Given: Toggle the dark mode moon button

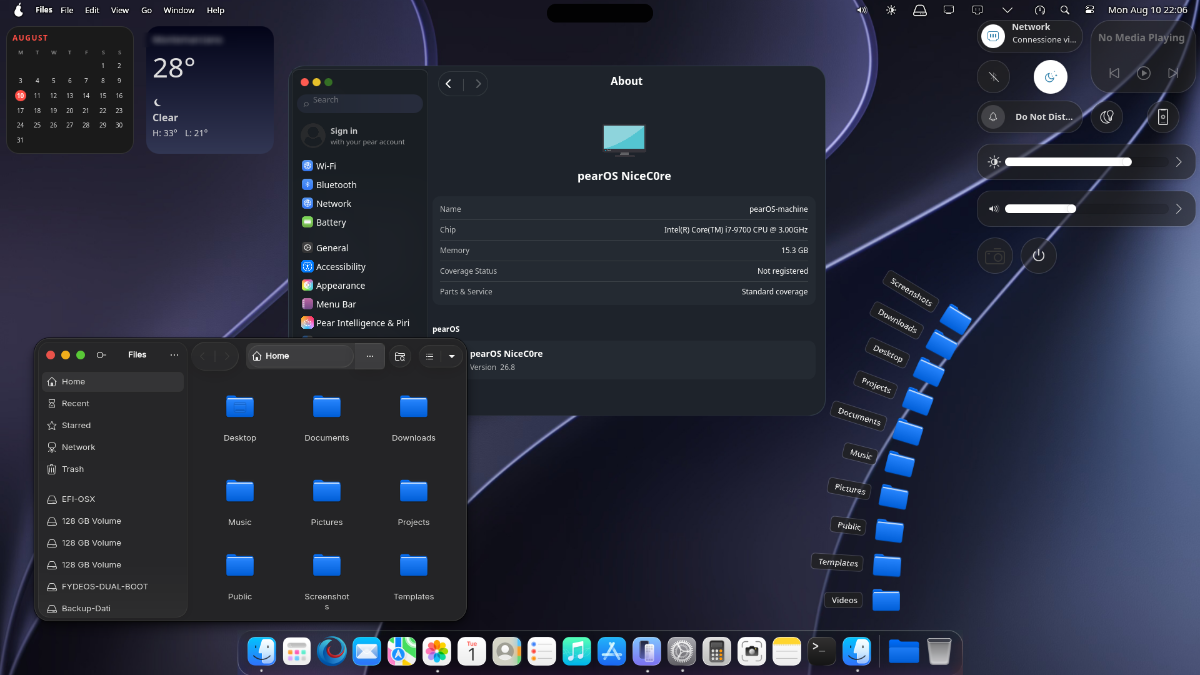Looking at the screenshot, I should click(1050, 77).
